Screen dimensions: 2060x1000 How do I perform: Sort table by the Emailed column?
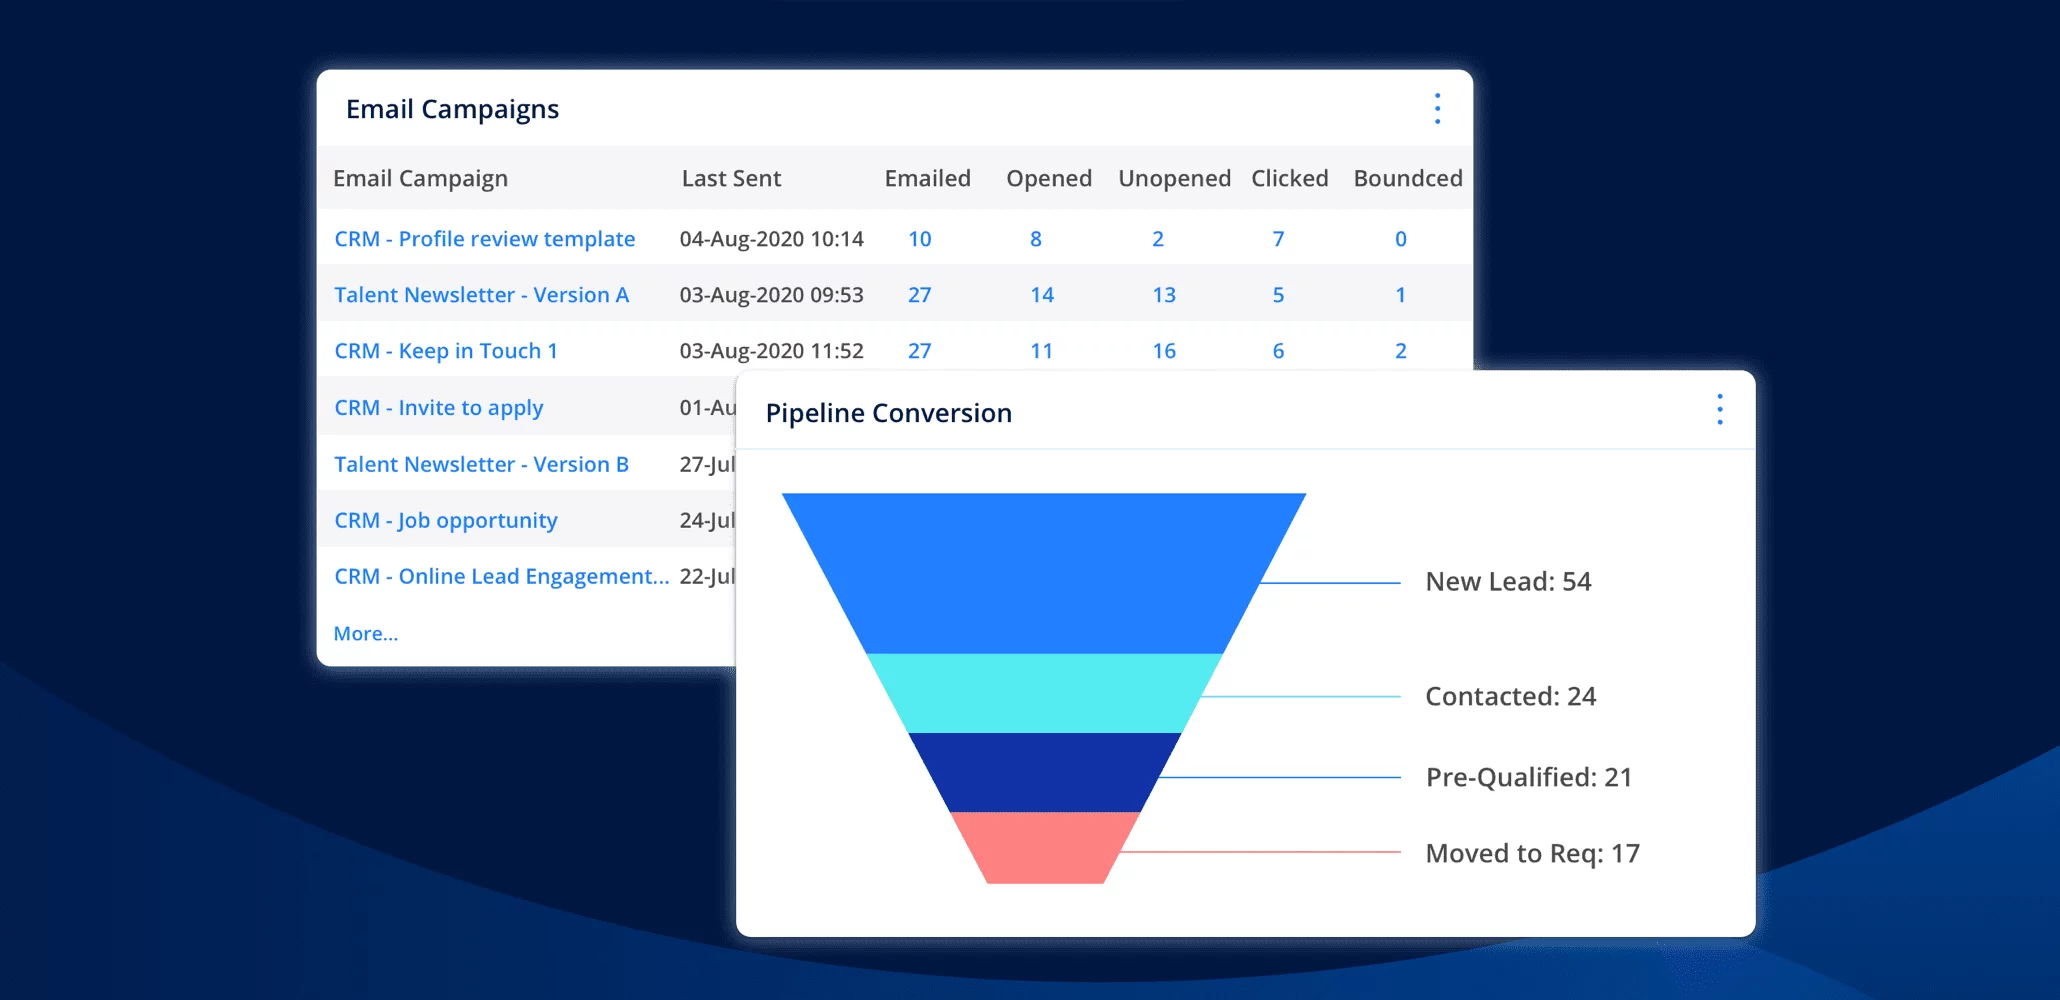coord(927,178)
